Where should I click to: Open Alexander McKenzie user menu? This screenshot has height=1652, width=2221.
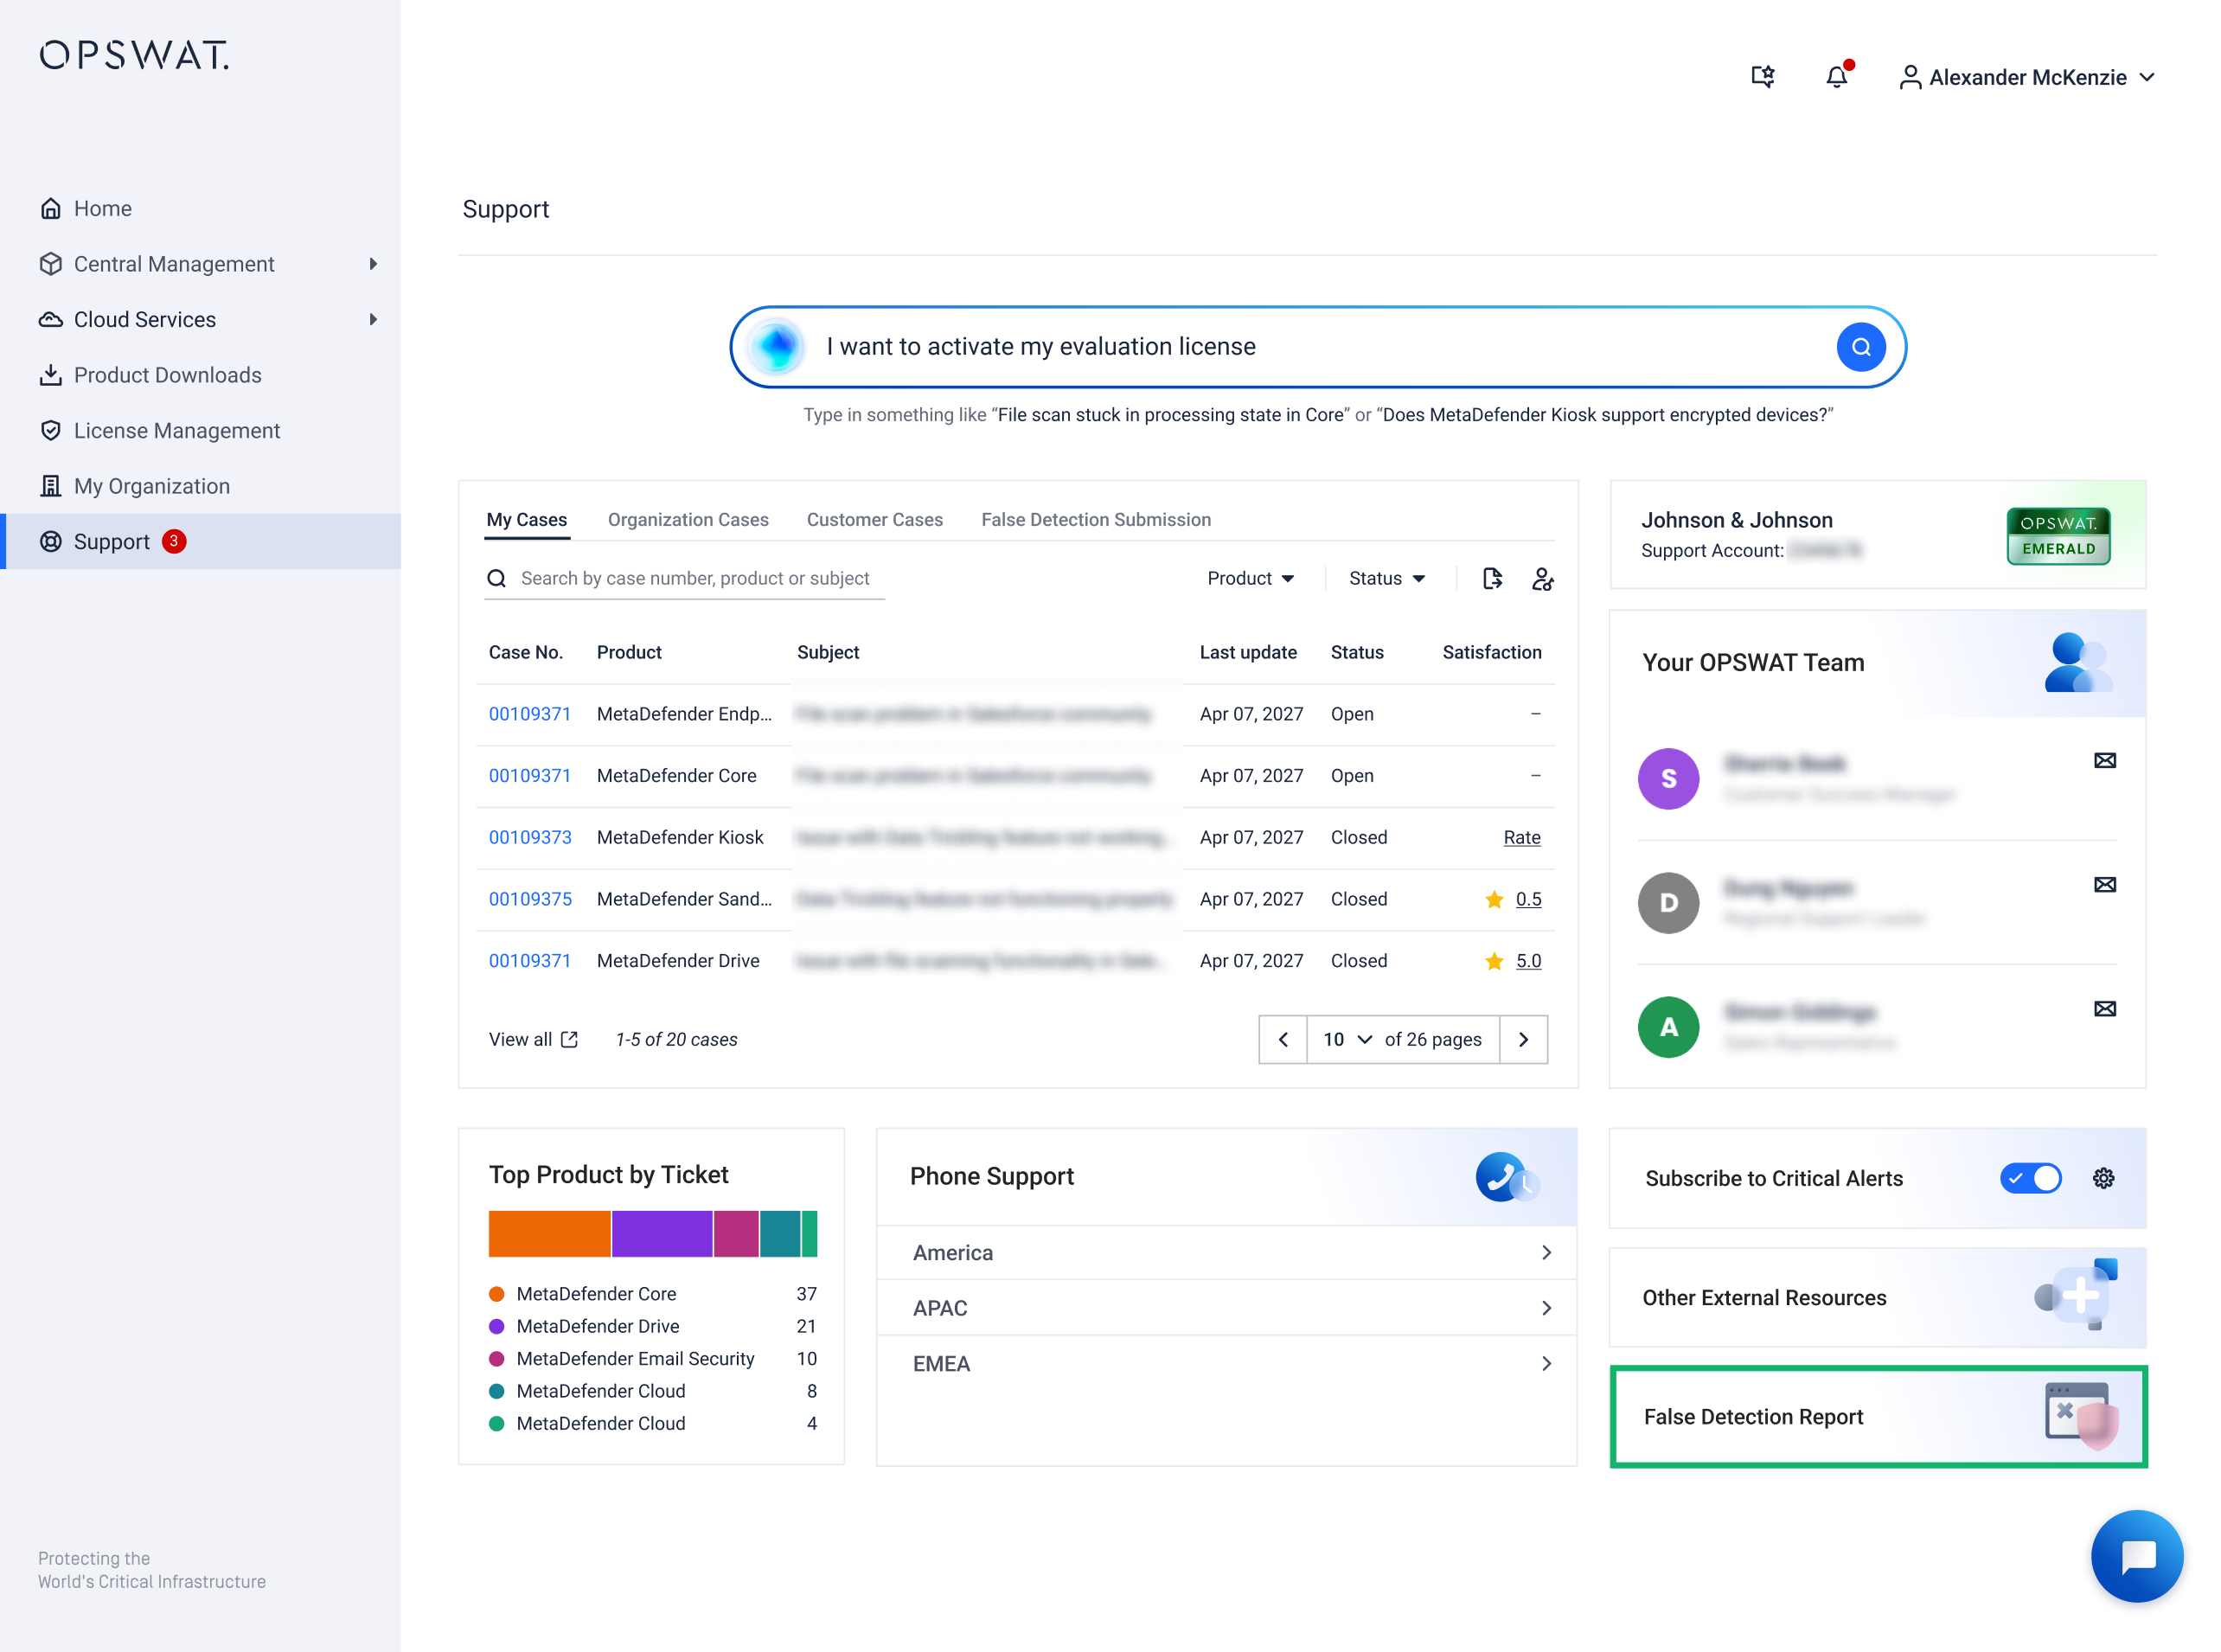tap(2027, 77)
